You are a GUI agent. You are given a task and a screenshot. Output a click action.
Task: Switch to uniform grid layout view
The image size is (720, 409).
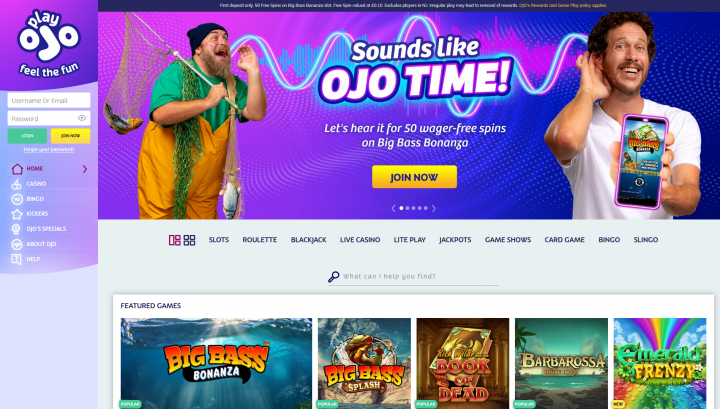pyautogui.click(x=190, y=240)
